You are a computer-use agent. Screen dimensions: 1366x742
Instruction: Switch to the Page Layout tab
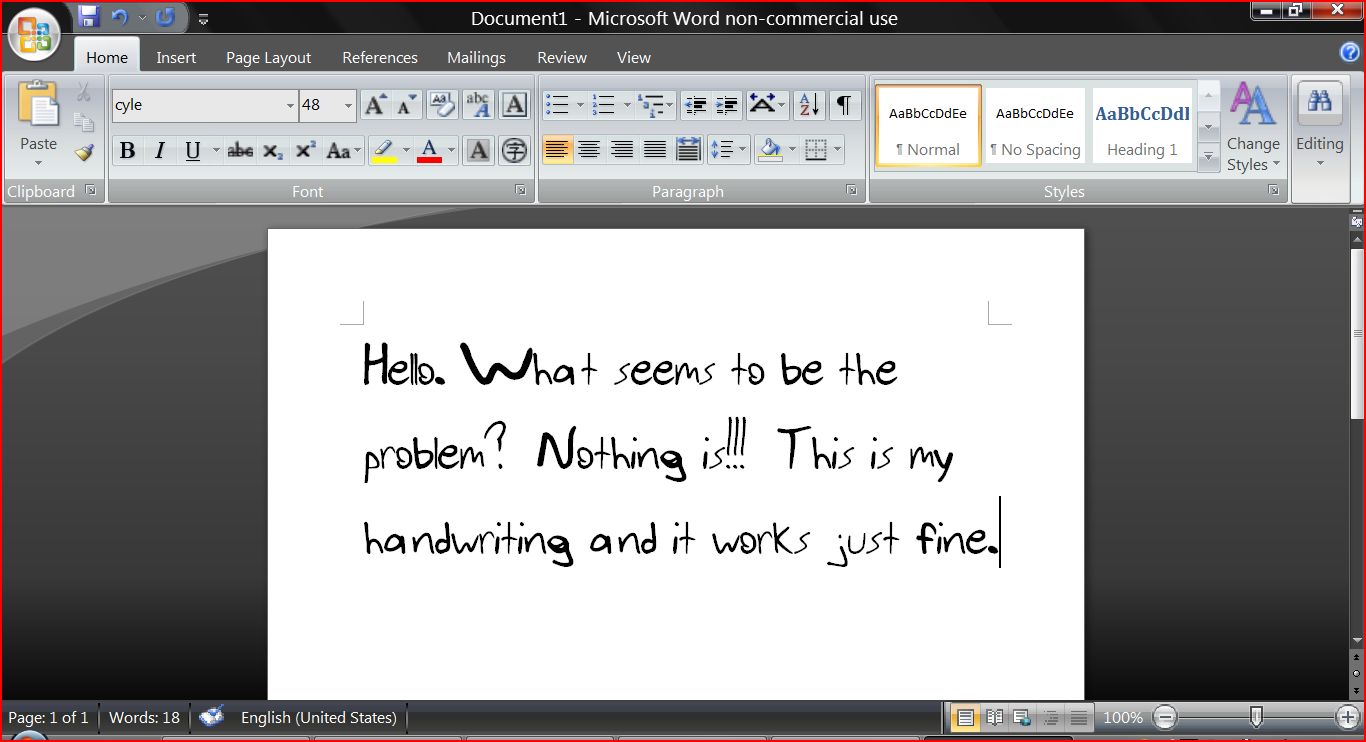tap(268, 57)
